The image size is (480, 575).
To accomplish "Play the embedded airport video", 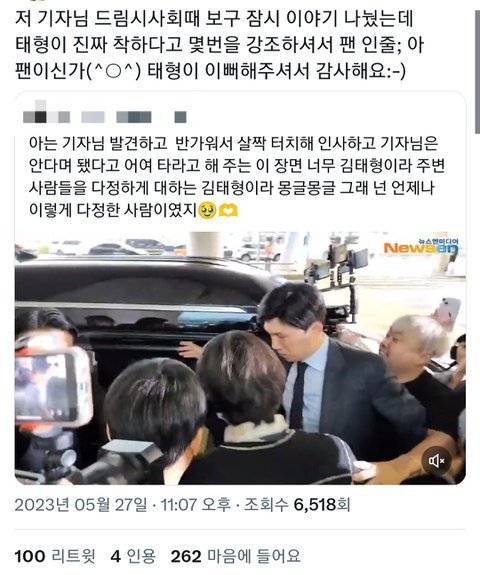I will click(240, 358).
